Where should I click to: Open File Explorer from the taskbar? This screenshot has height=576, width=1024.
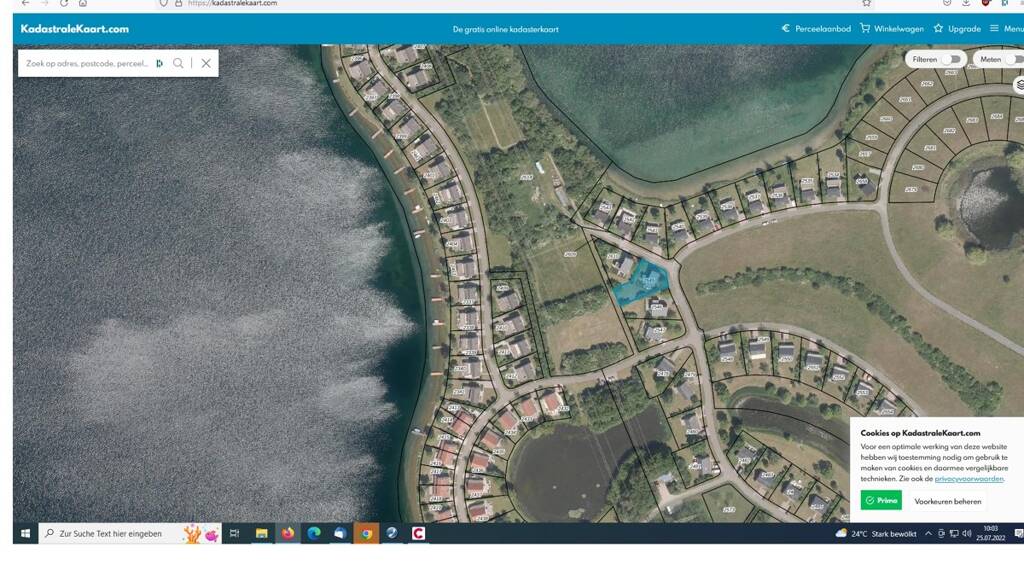(262, 533)
